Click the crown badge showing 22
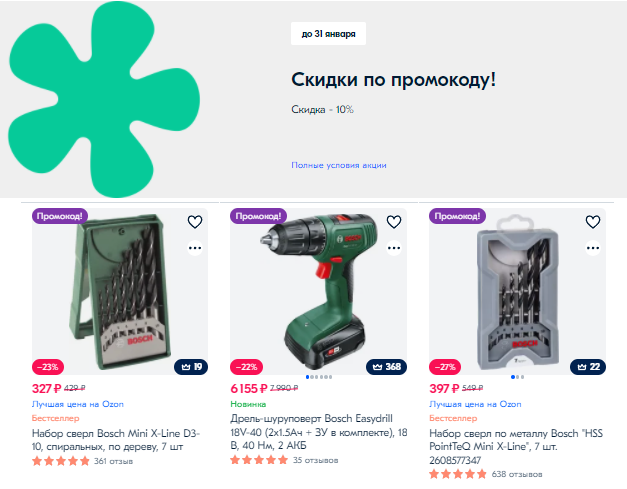Image resolution: width=627 pixels, height=489 pixels. [588, 367]
